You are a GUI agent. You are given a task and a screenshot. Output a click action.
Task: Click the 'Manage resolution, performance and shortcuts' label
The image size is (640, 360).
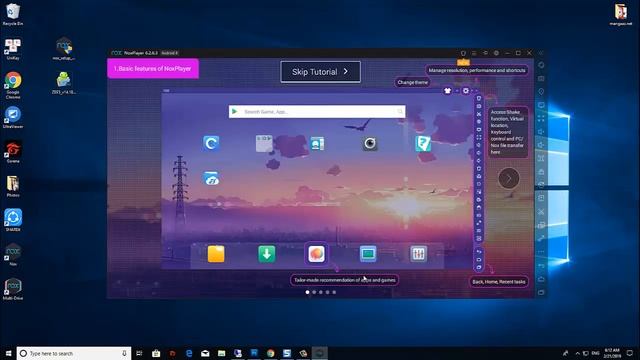(477, 70)
